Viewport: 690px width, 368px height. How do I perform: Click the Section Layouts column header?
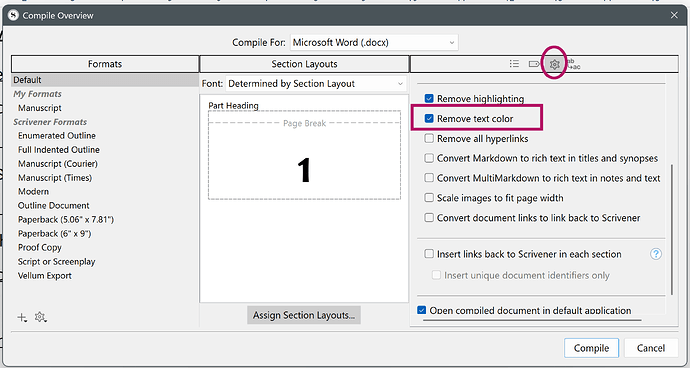(304, 64)
